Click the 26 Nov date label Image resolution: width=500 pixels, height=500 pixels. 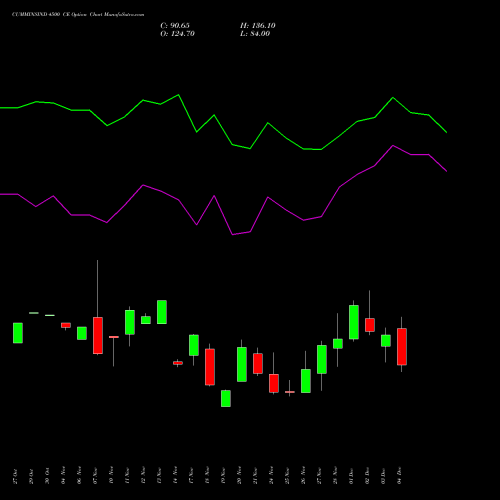303,476
